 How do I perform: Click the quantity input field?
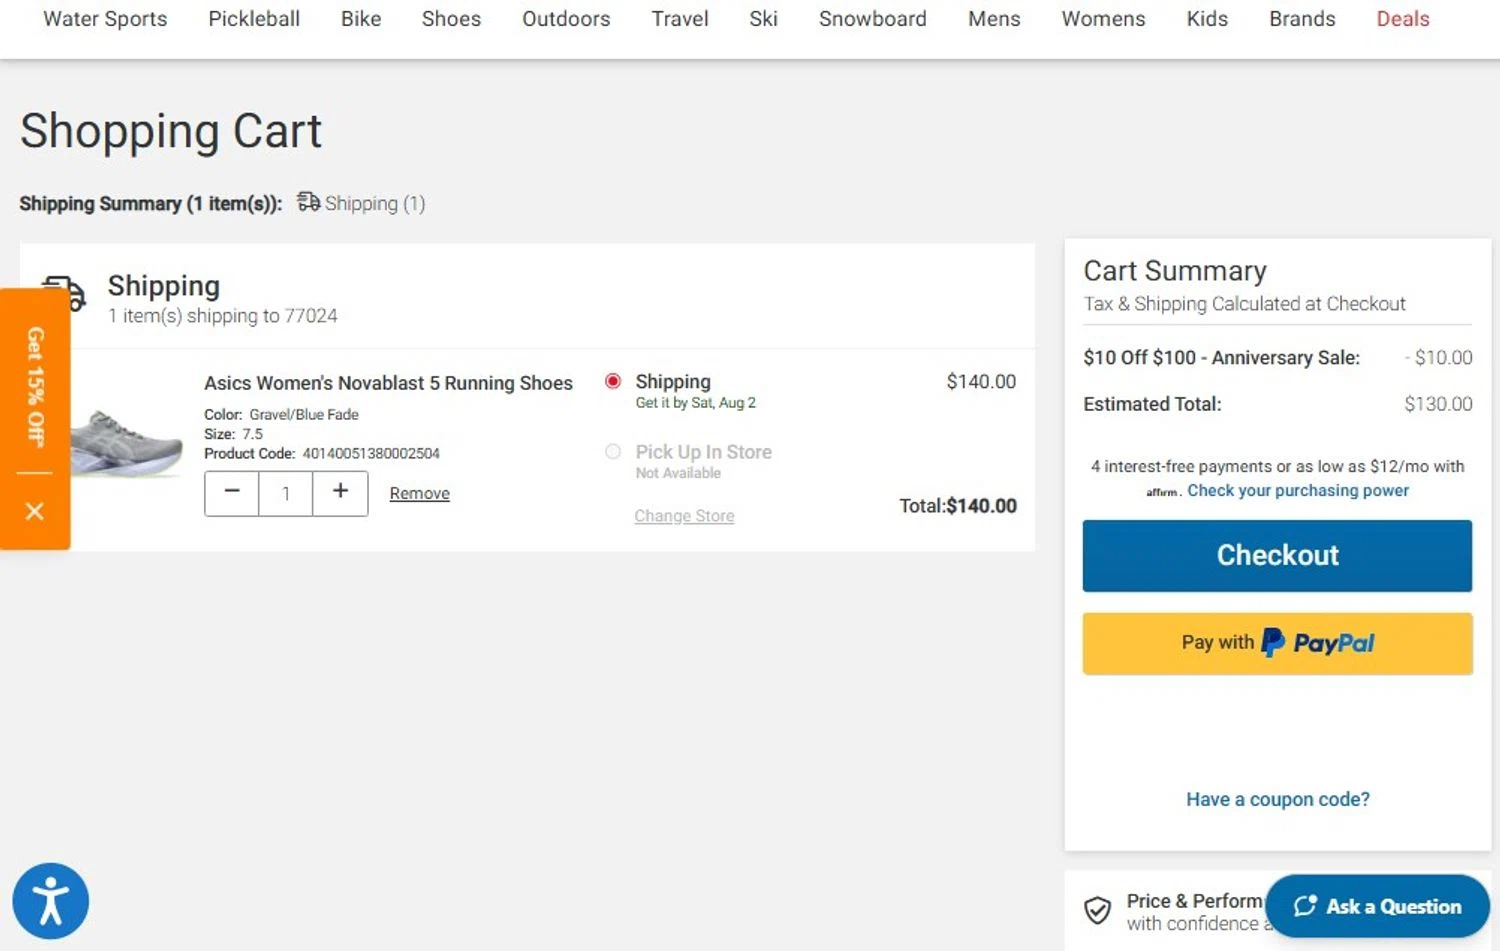click(286, 493)
